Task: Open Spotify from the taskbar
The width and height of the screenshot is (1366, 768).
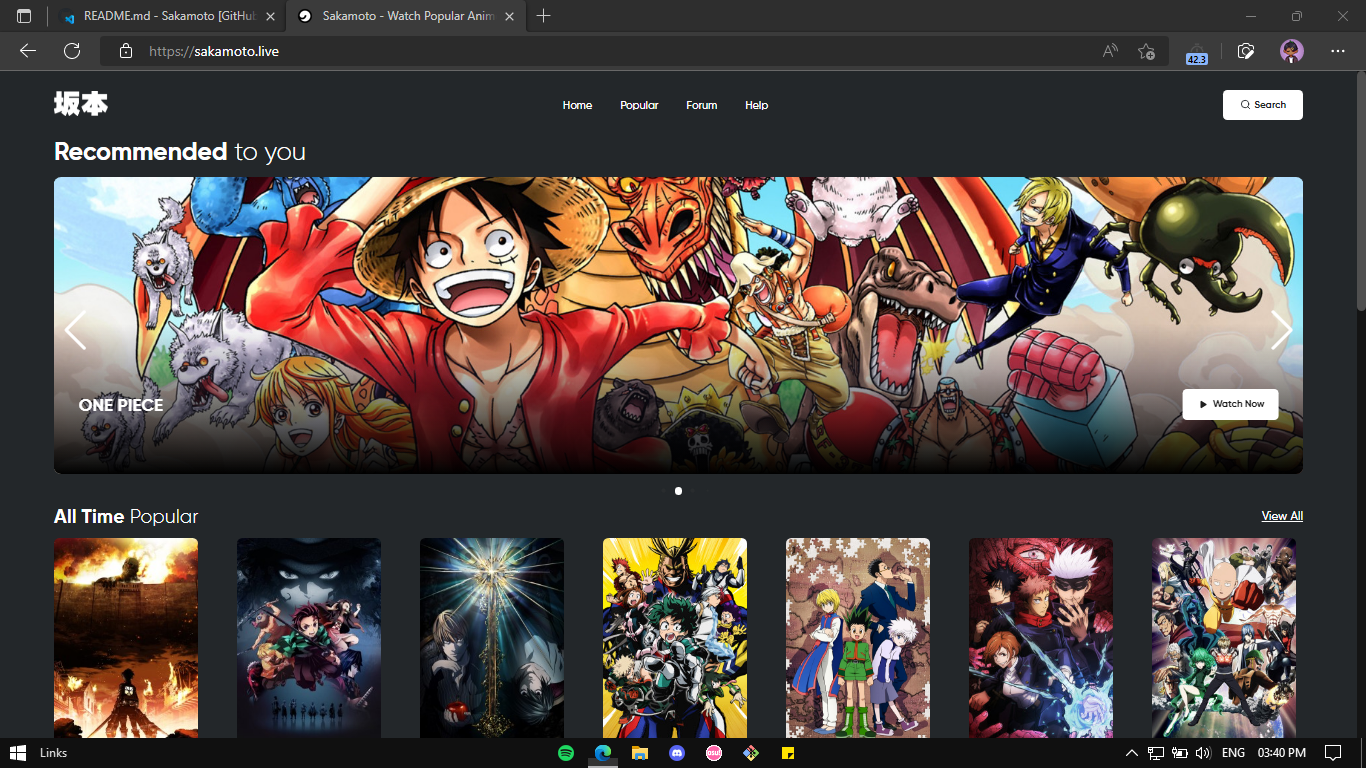Action: coord(566,753)
